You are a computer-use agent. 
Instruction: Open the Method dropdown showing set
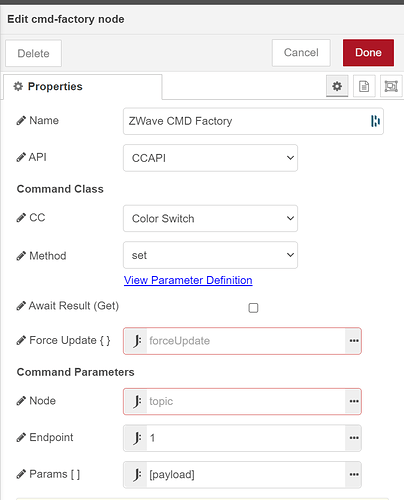[210, 255]
